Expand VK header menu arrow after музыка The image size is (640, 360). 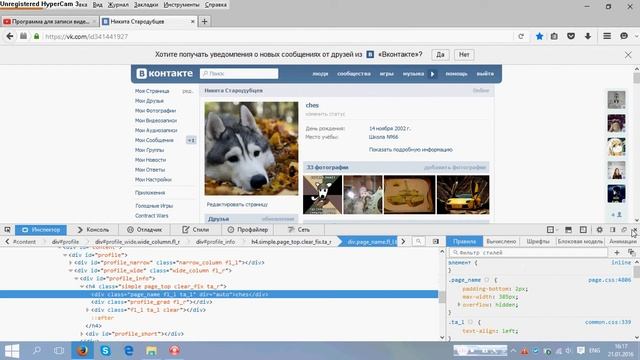coord(432,74)
